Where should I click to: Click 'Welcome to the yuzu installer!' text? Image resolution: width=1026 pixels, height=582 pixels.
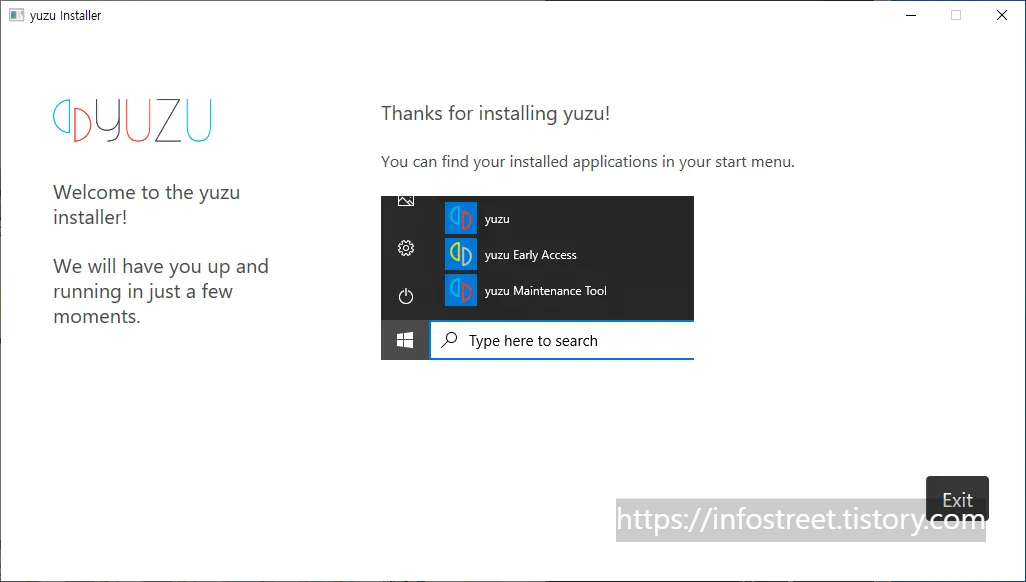[147, 204]
